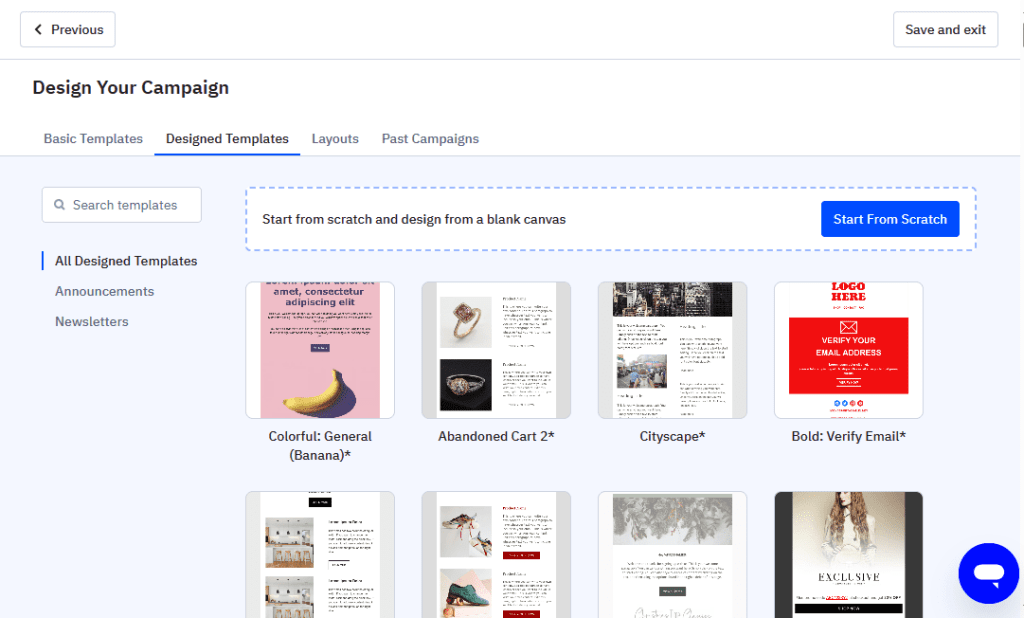Click the search magnifier icon
Screen dimensions: 1024x618
tap(60, 205)
